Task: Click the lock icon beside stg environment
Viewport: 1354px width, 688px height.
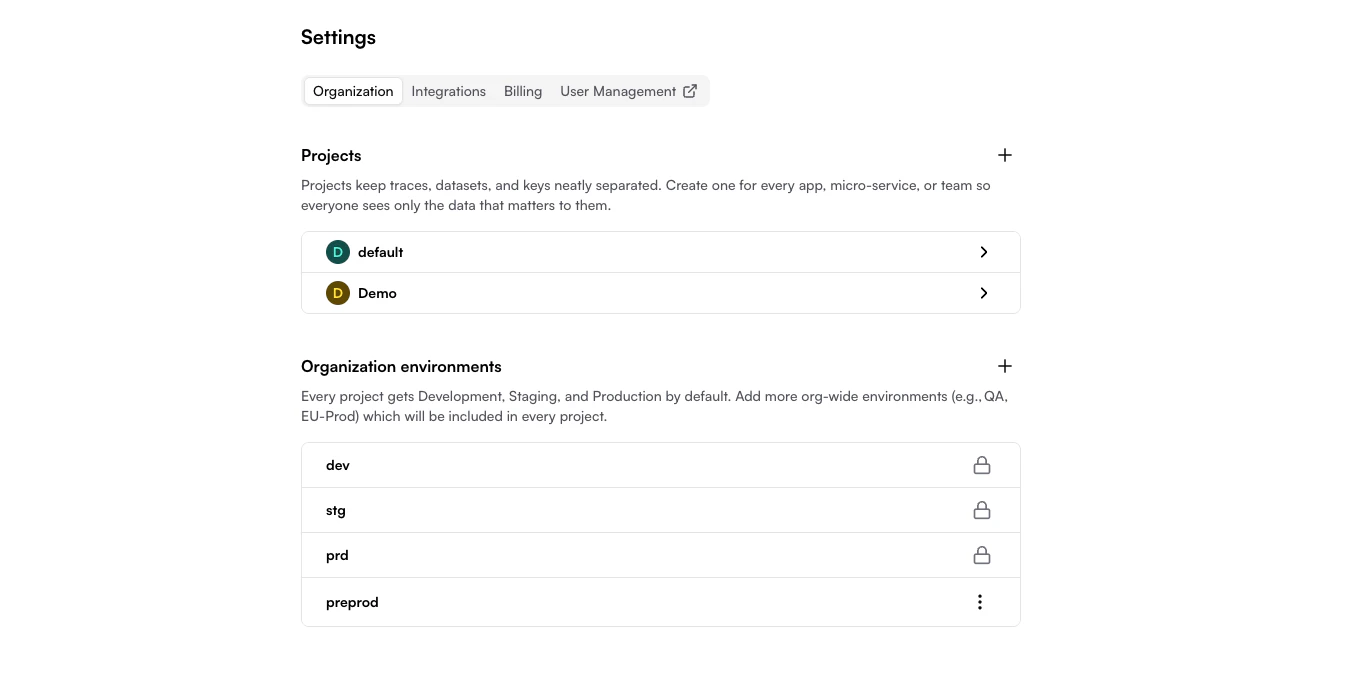Action: click(982, 510)
